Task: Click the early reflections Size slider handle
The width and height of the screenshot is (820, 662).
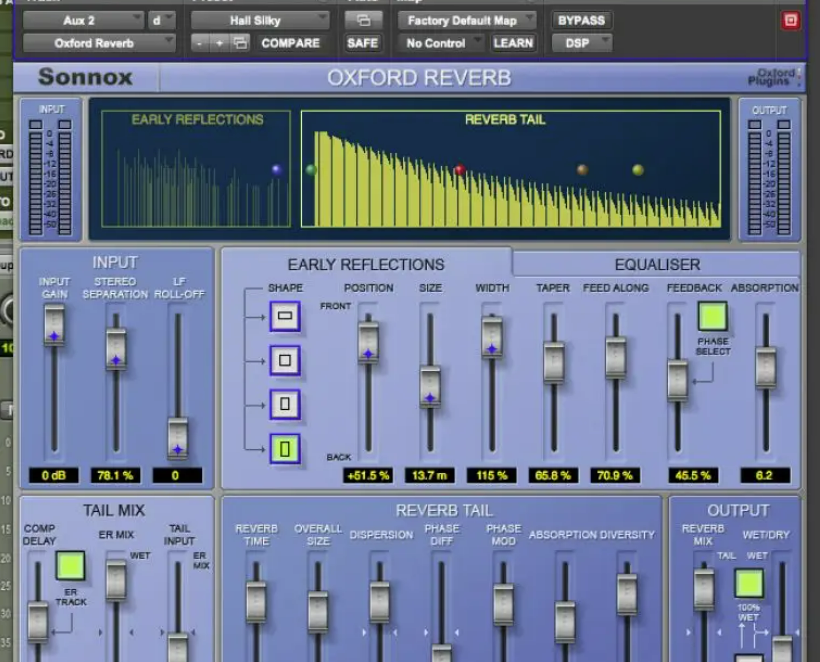Action: click(430, 387)
